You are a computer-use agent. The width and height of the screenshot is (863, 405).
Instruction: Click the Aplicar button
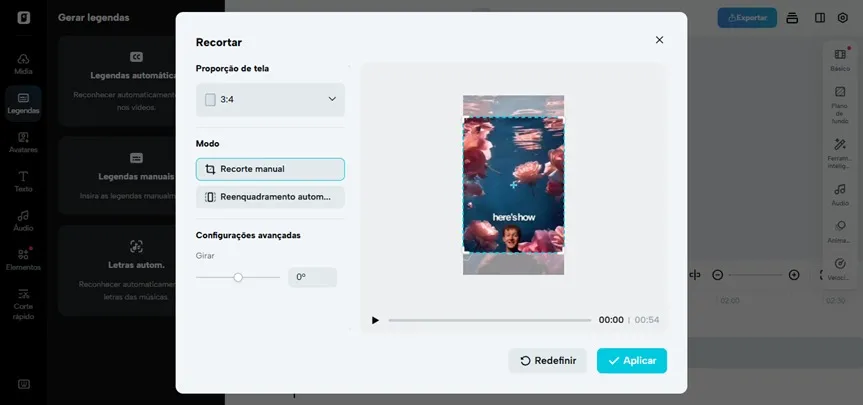coord(631,360)
